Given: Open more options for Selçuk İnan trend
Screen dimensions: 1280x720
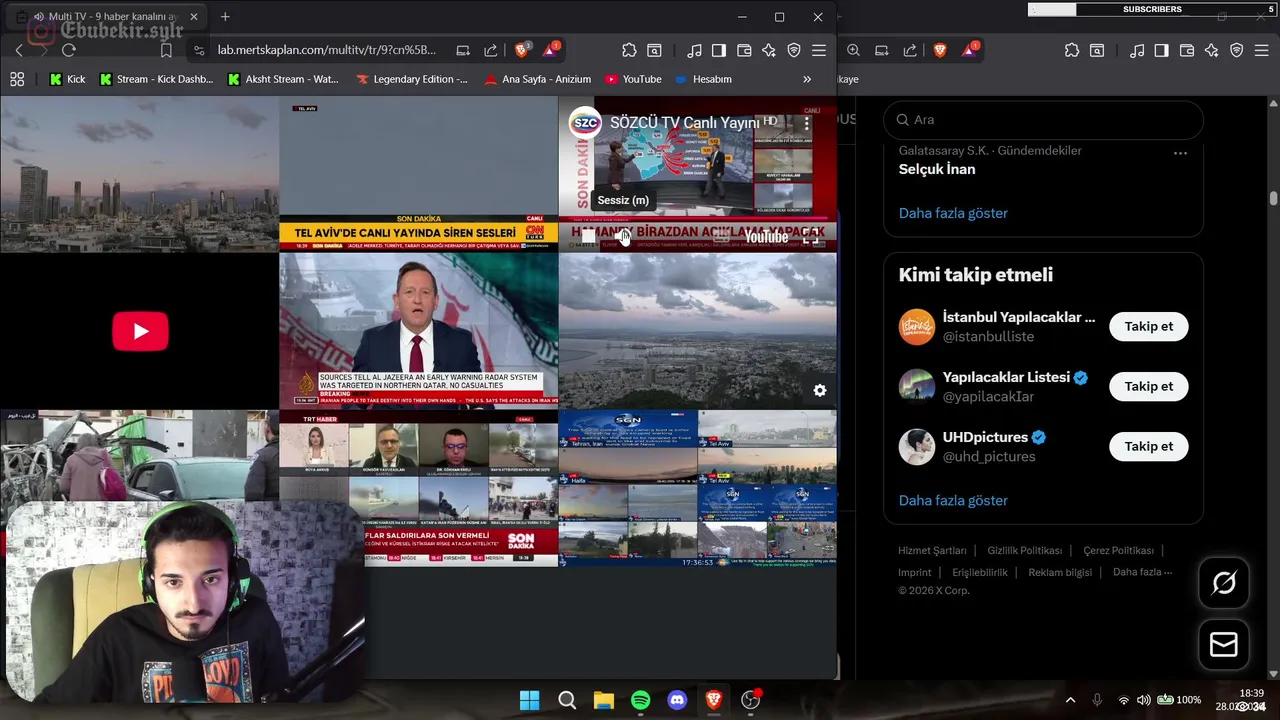Looking at the screenshot, I should [1180, 153].
